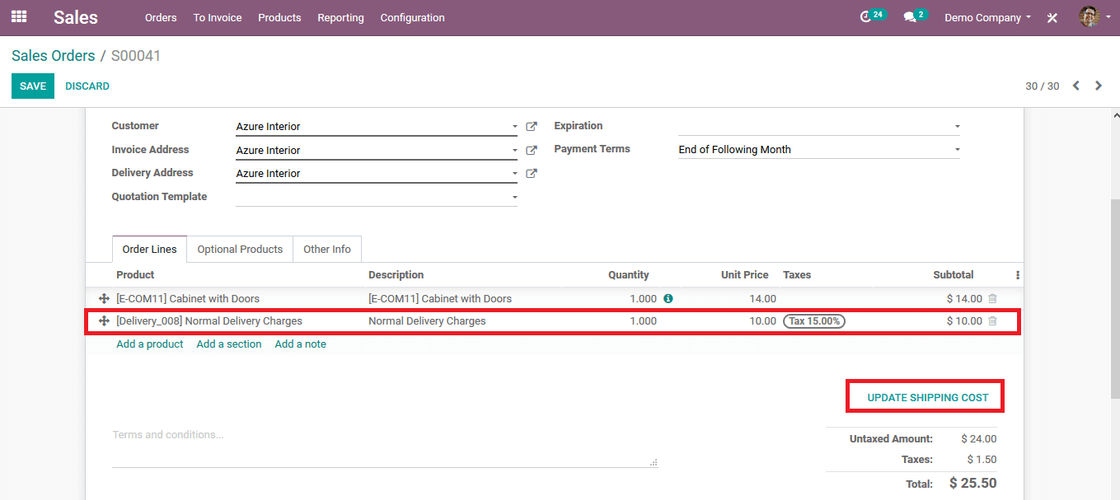Open external link for Customer field
Screen dimensions: 1120x500
click(x=531, y=126)
